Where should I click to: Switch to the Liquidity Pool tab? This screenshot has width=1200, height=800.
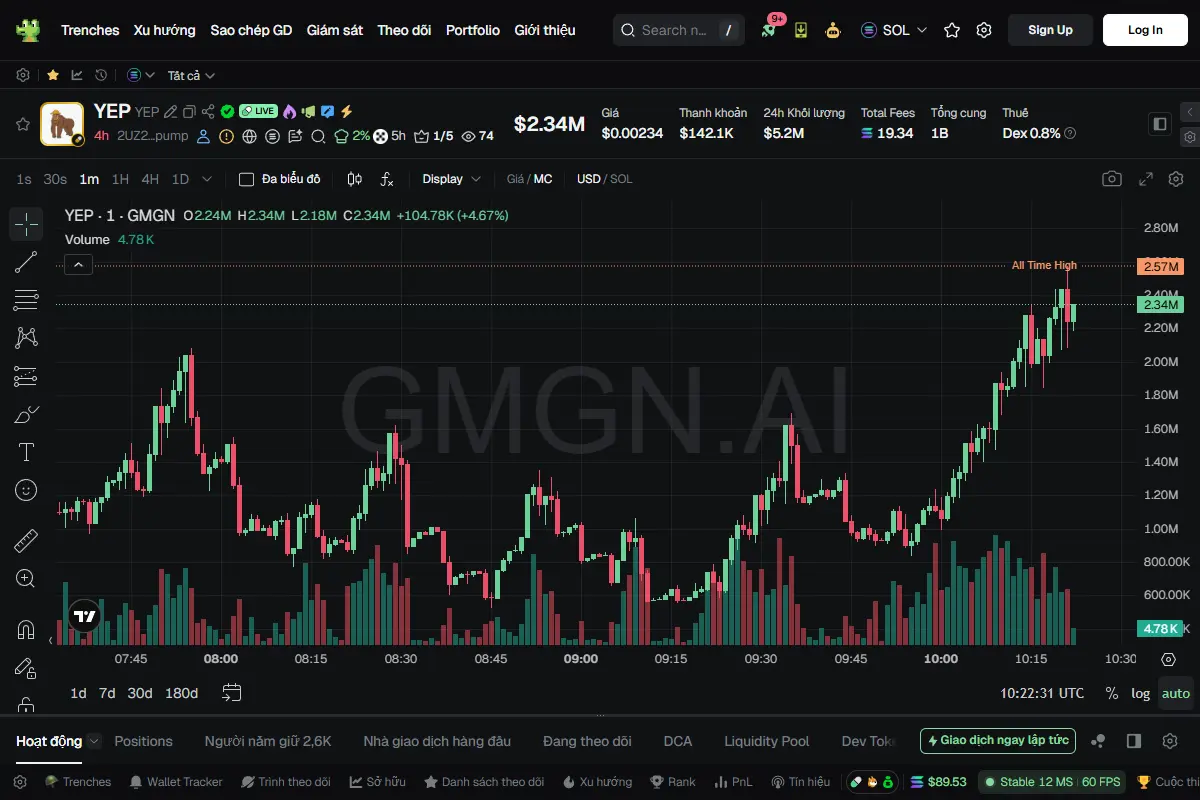pos(767,741)
